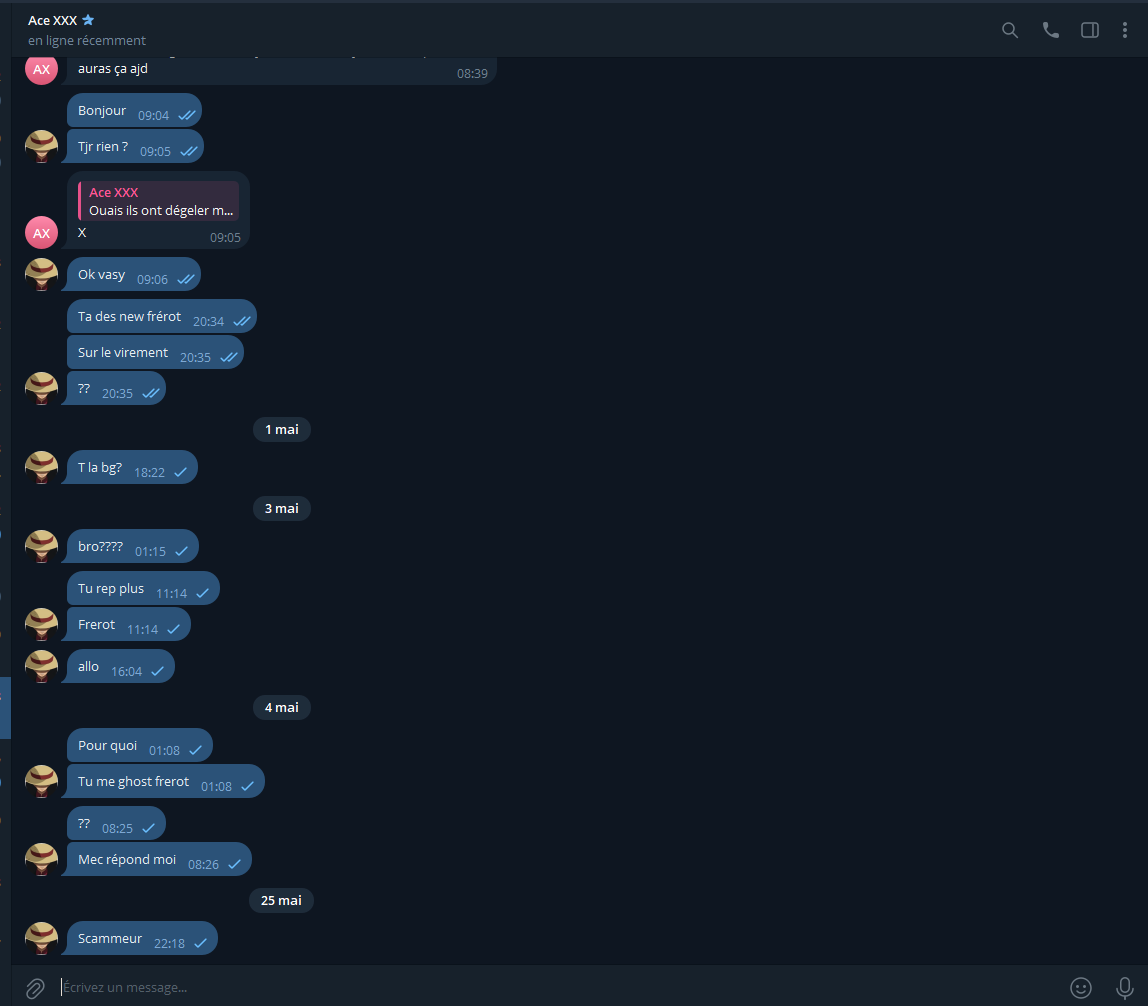The image size is (1148, 1006).
Task: Select the 'Scammeur' message bubble
Action: (142, 939)
